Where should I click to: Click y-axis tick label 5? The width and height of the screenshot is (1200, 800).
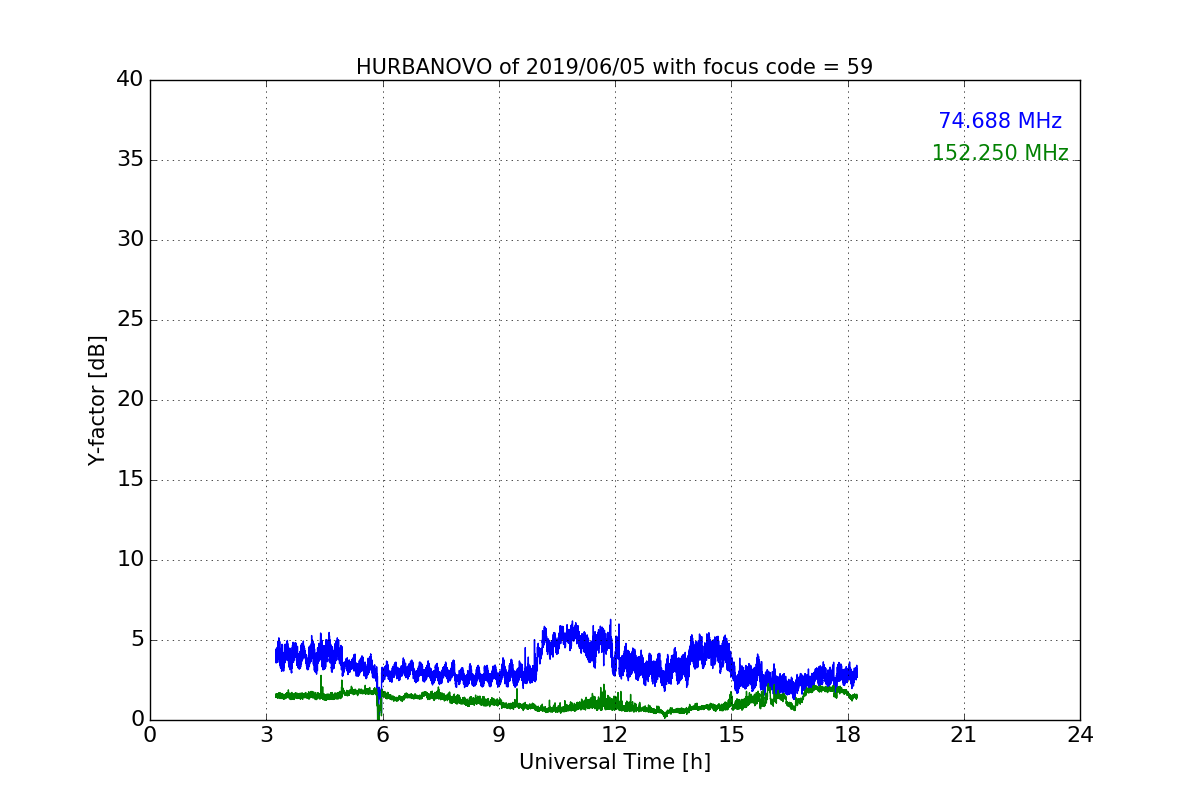click(136, 640)
